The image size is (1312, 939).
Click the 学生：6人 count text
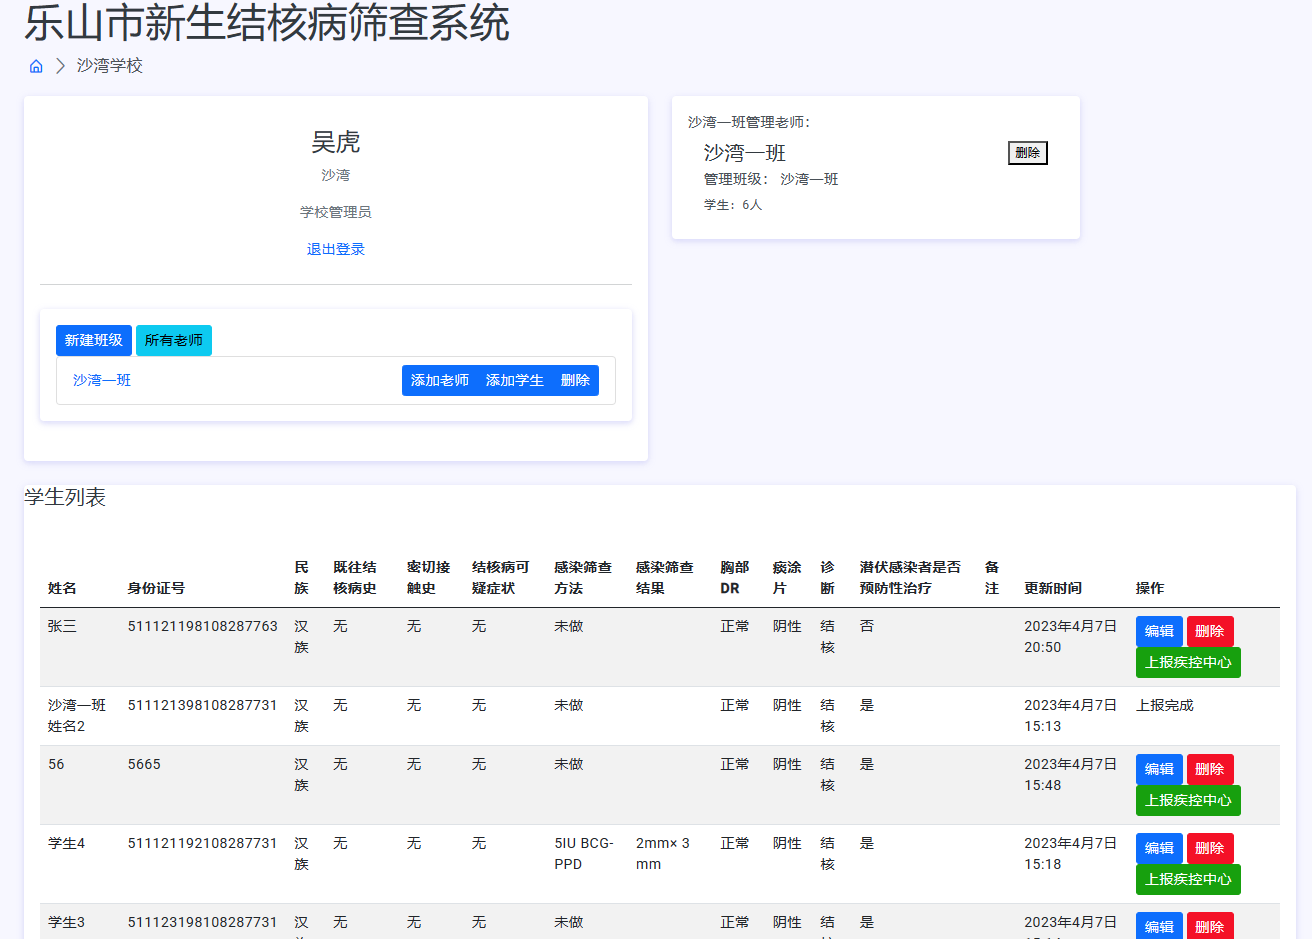click(x=733, y=204)
